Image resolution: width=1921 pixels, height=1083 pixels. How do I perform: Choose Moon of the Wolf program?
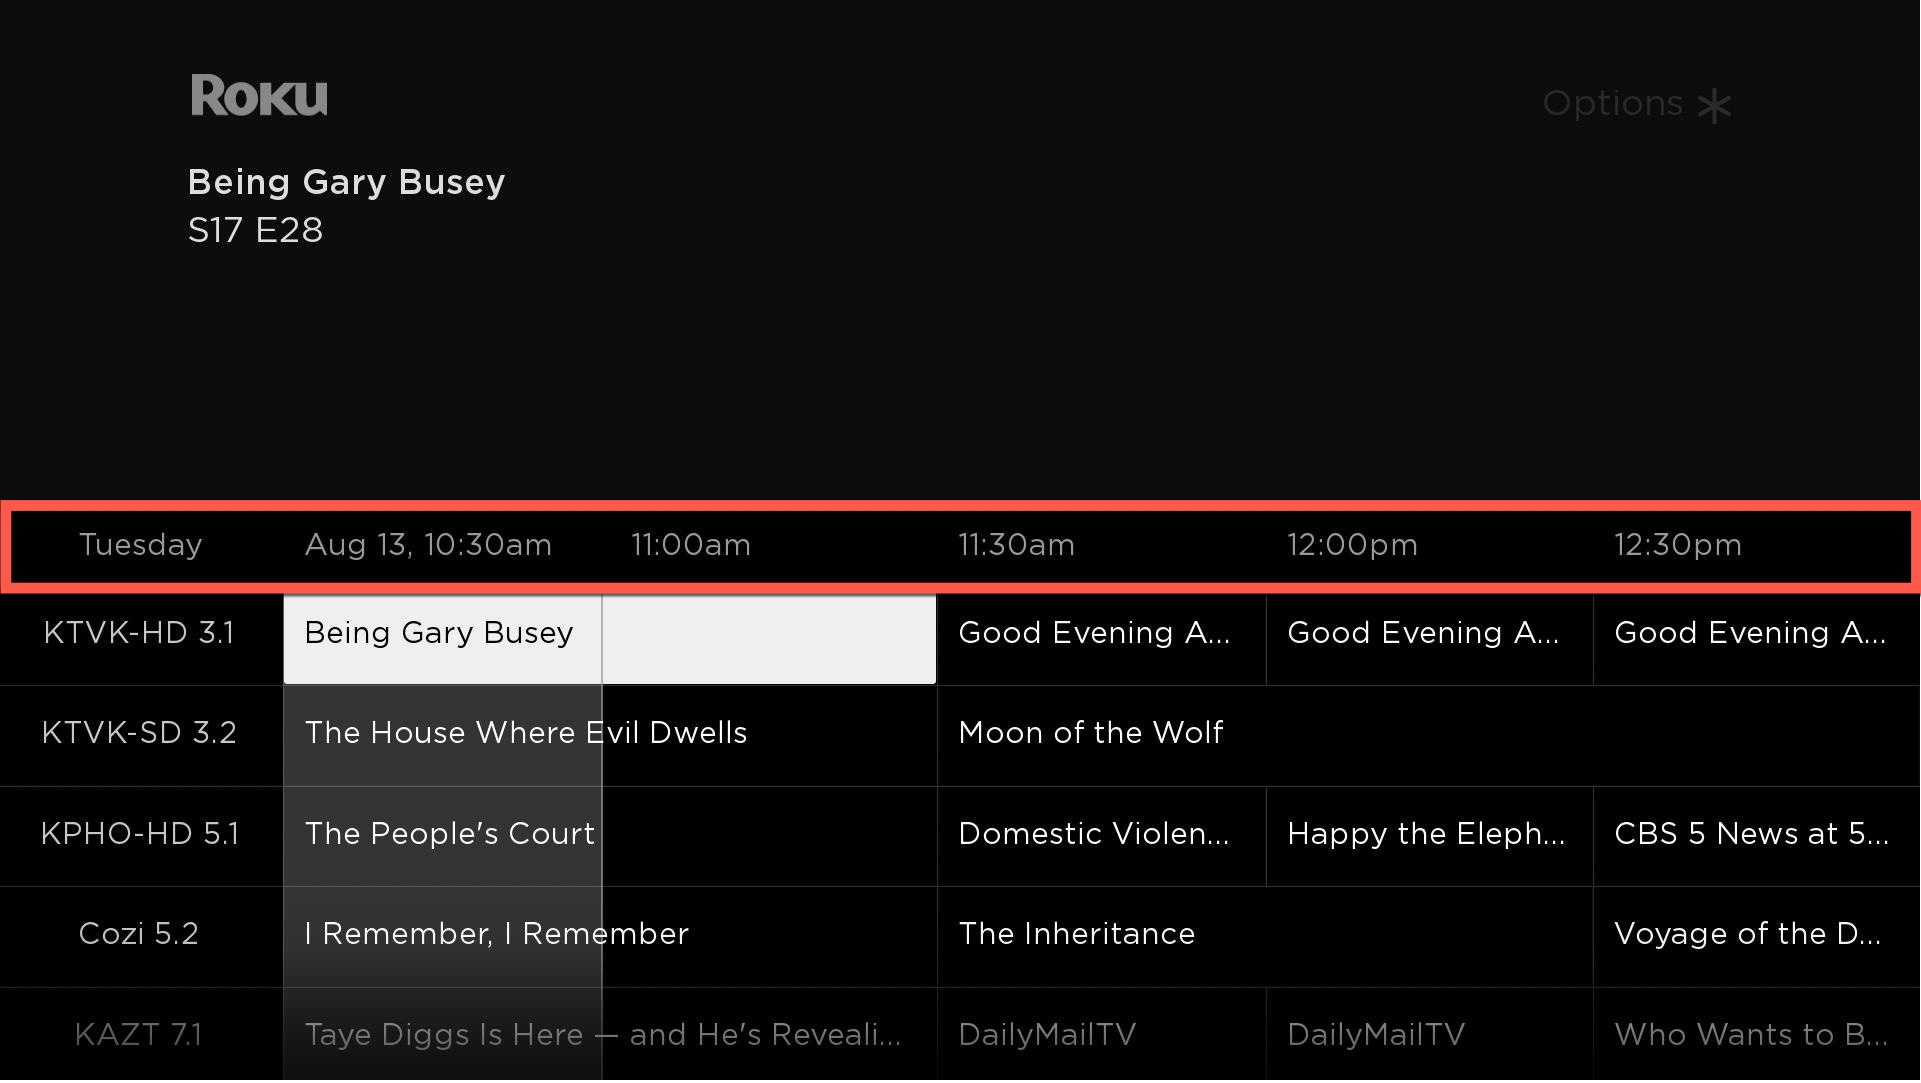[1429, 736]
